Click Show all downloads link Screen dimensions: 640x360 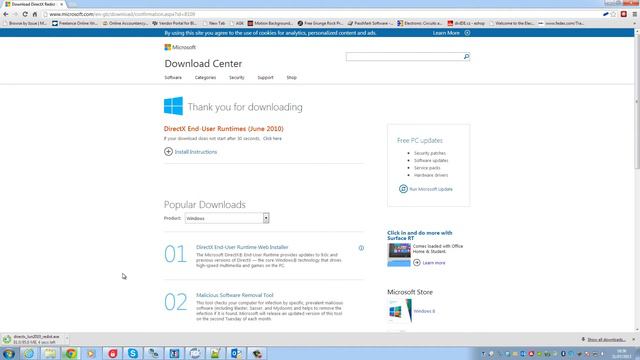click(606, 340)
